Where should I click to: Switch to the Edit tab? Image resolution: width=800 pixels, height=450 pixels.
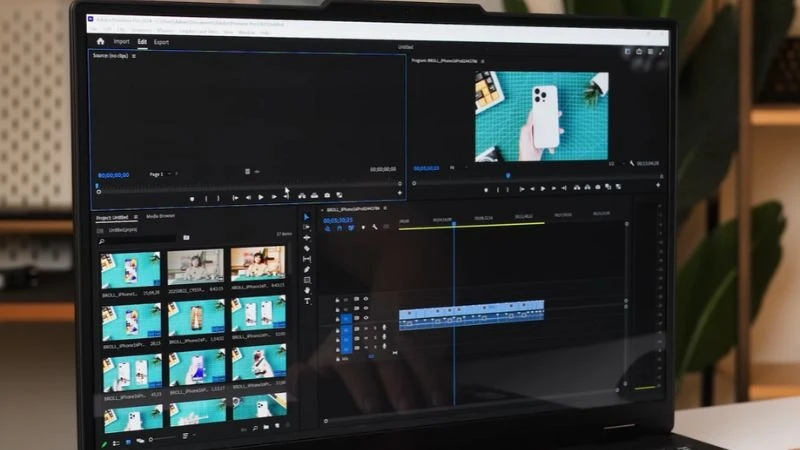point(142,42)
